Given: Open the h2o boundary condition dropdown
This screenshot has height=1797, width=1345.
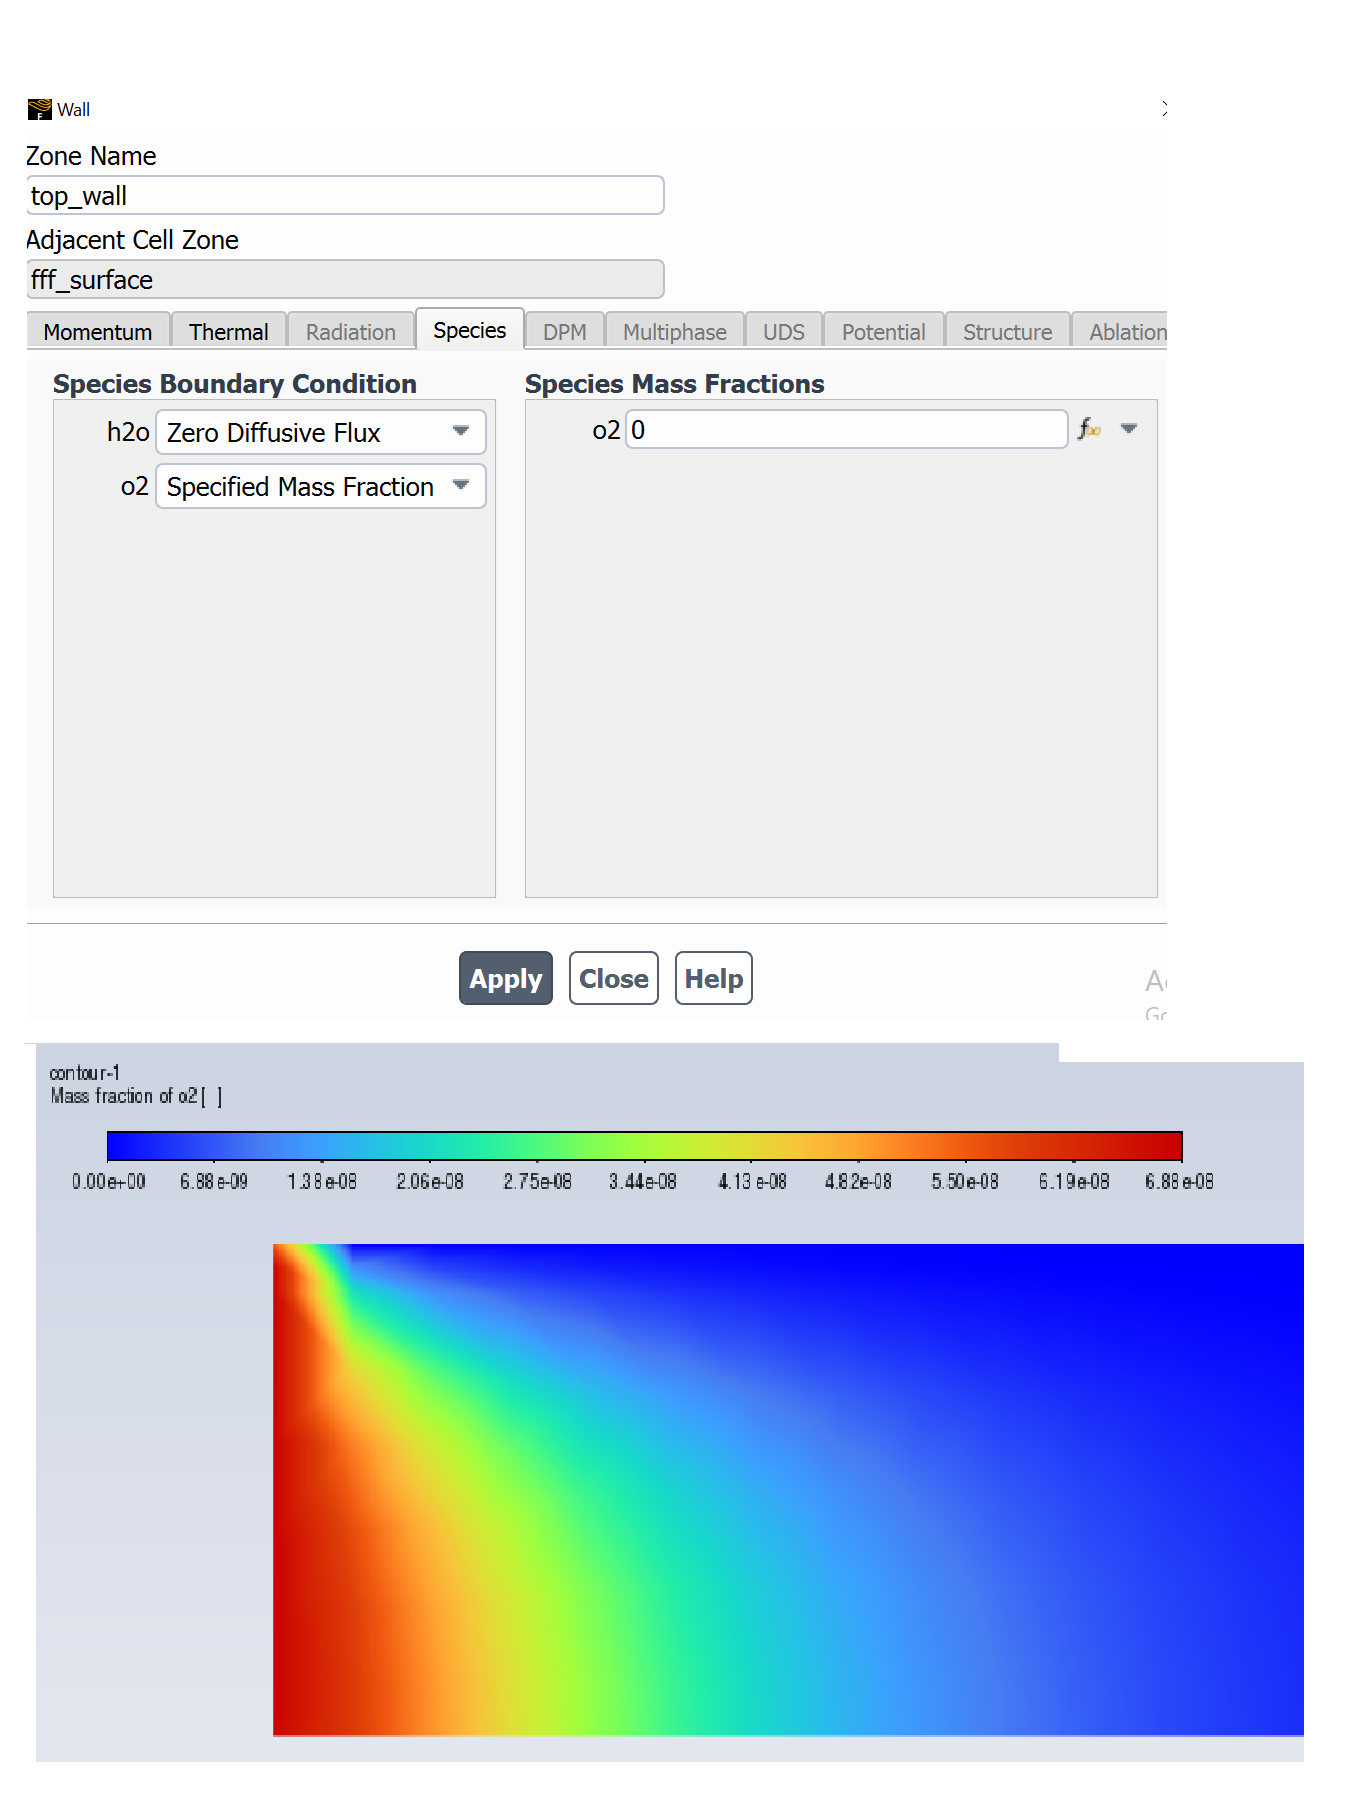Looking at the screenshot, I should 321,432.
